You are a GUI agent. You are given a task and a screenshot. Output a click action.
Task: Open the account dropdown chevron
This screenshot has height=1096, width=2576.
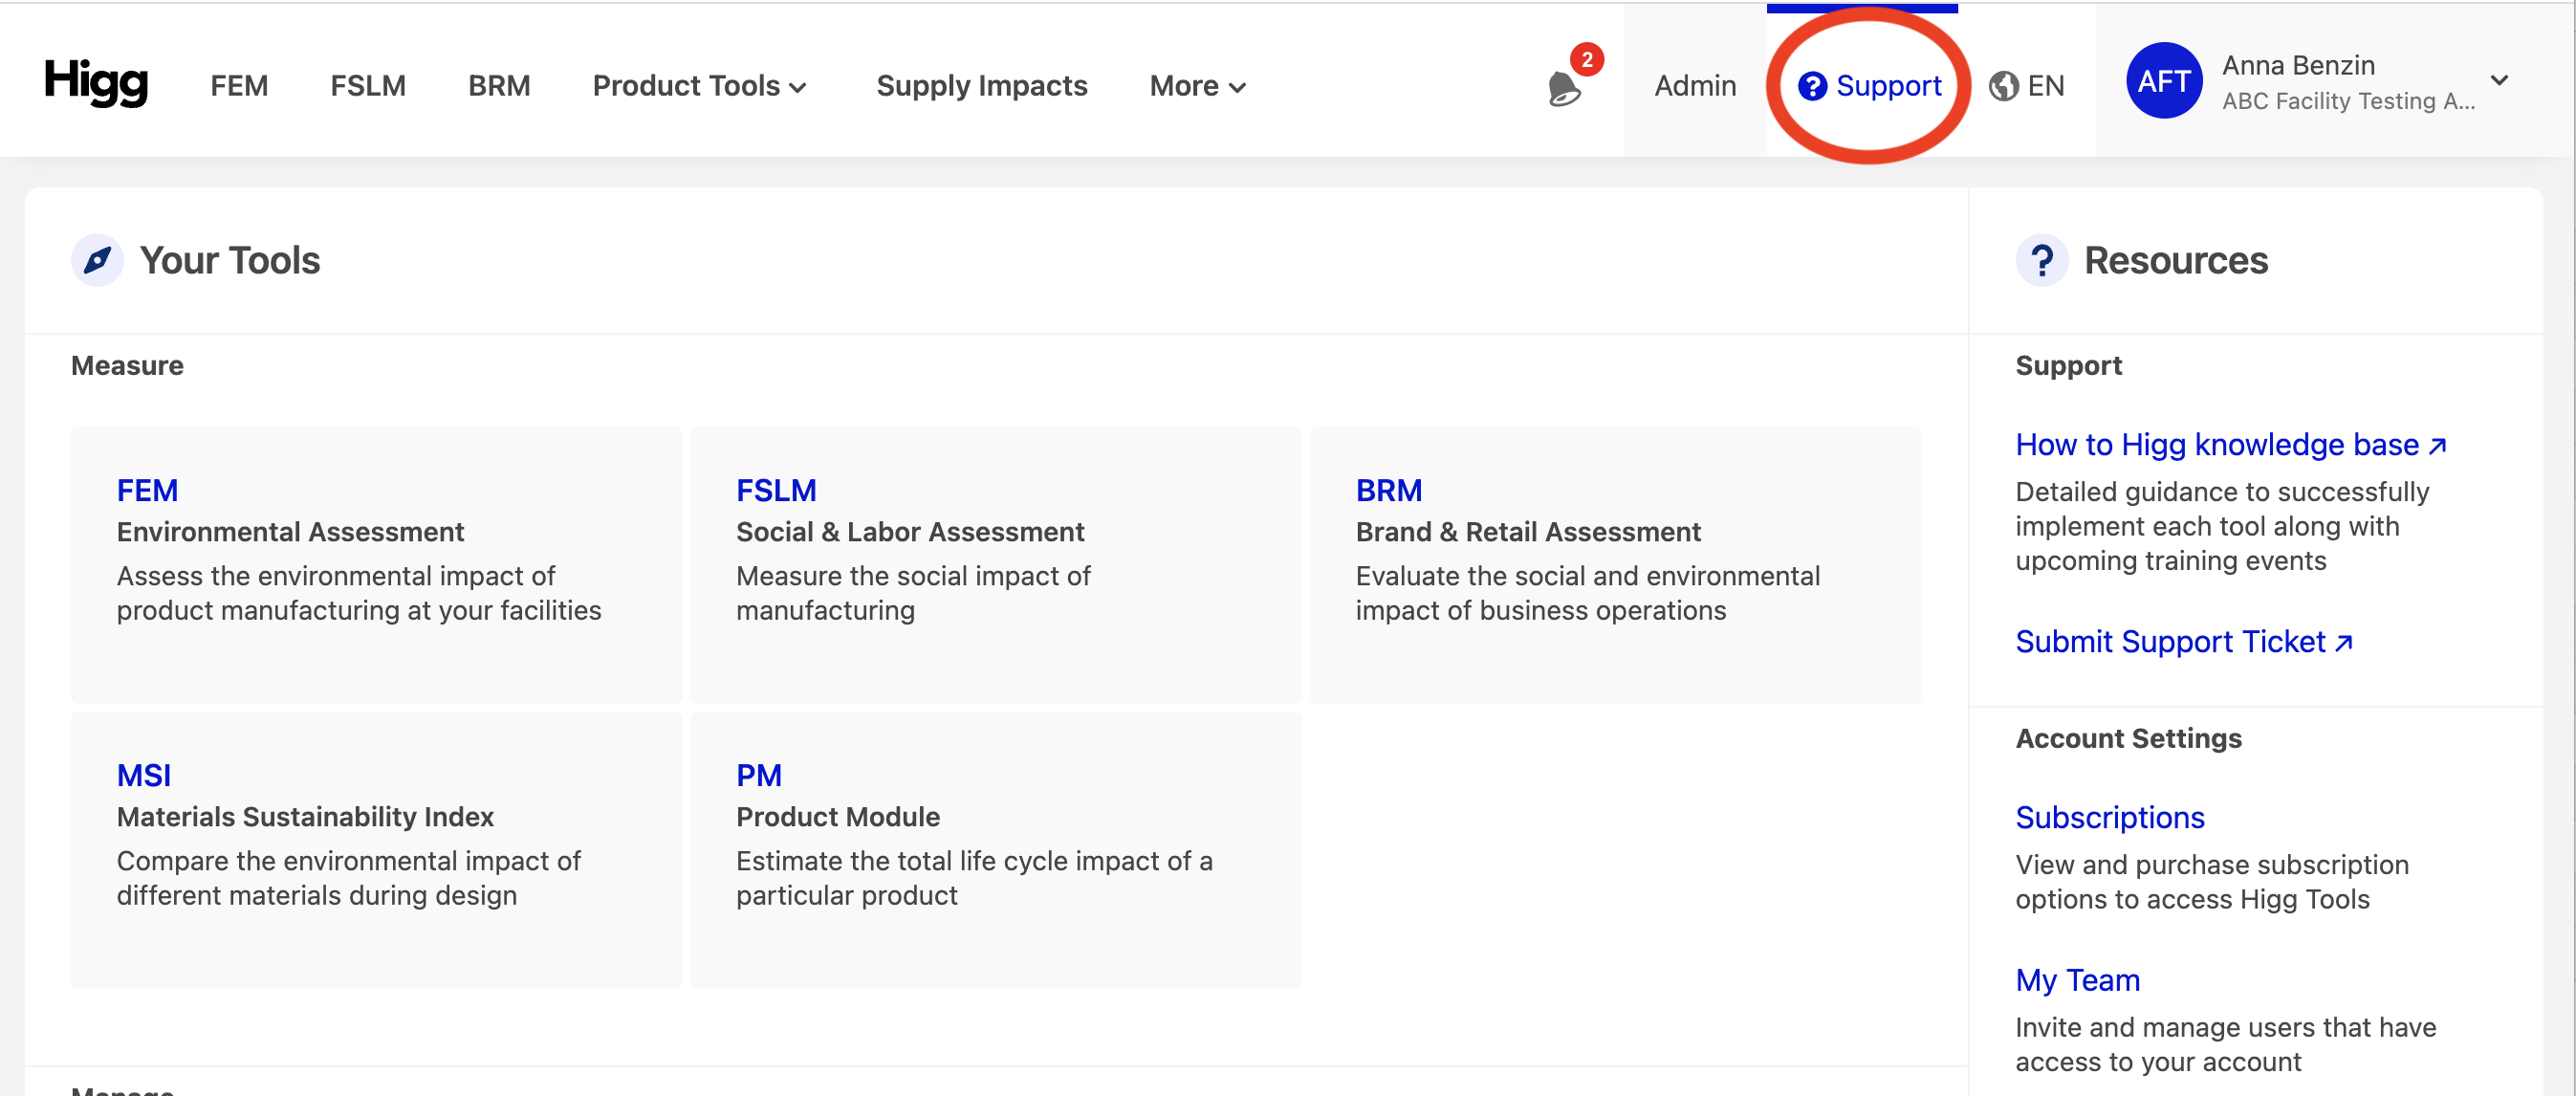pos(2499,81)
